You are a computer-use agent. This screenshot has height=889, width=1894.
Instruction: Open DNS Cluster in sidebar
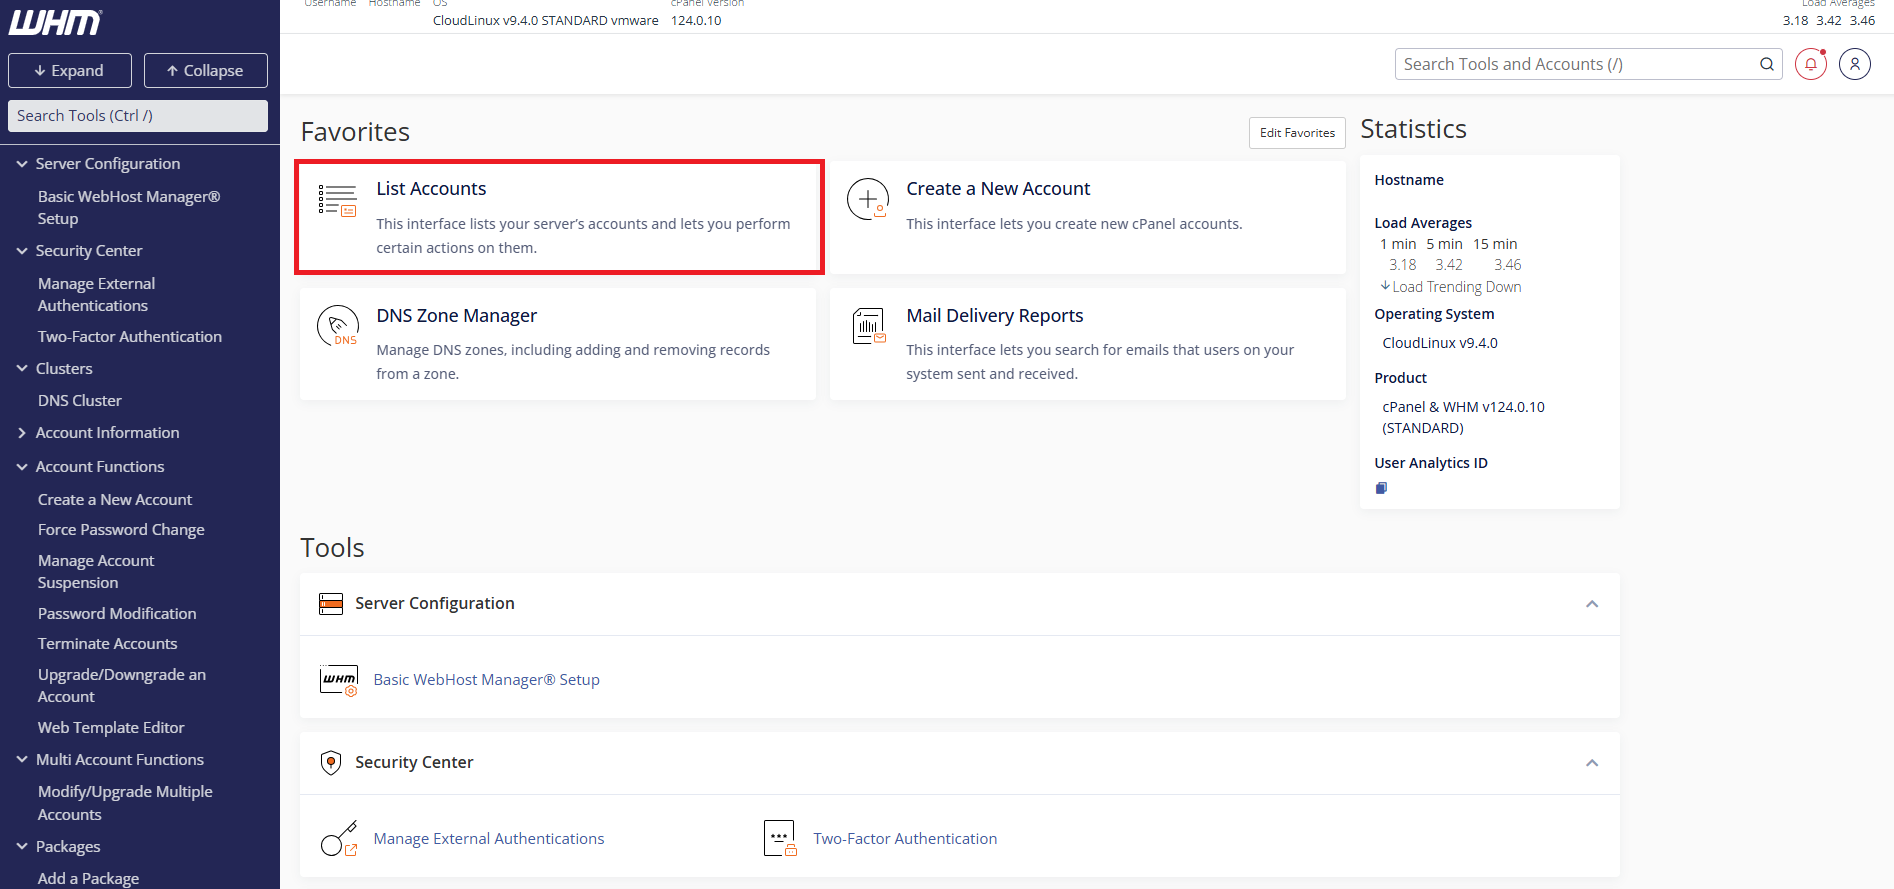(80, 401)
